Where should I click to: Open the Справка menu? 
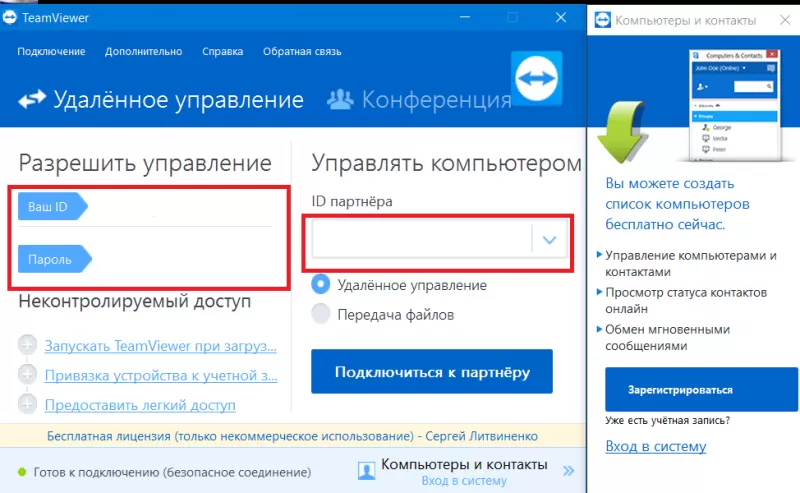(222, 52)
